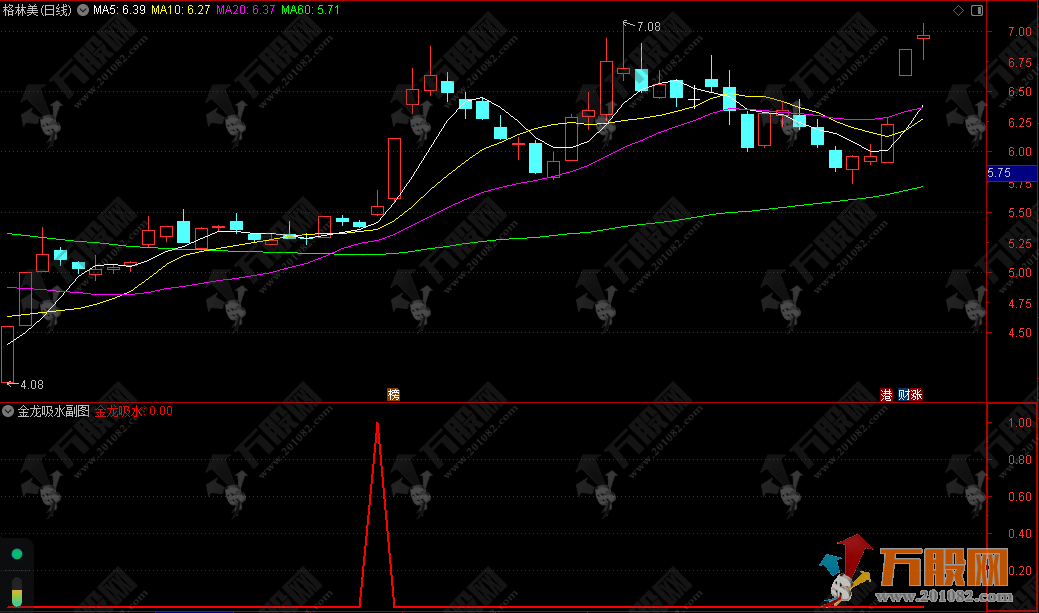Toggle the side panel layout icon
This screenshot has width=1039, height=613.
(x=977, y=10)
